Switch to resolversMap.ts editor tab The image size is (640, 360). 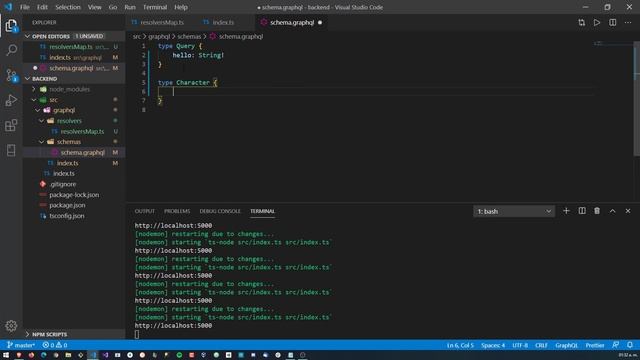[x=162, y=22]
